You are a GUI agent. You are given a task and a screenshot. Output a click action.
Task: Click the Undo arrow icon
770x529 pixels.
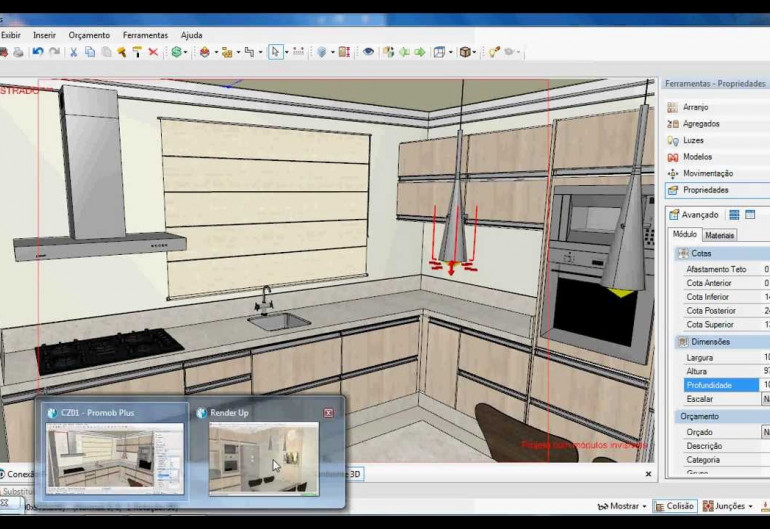click(37, 52)
